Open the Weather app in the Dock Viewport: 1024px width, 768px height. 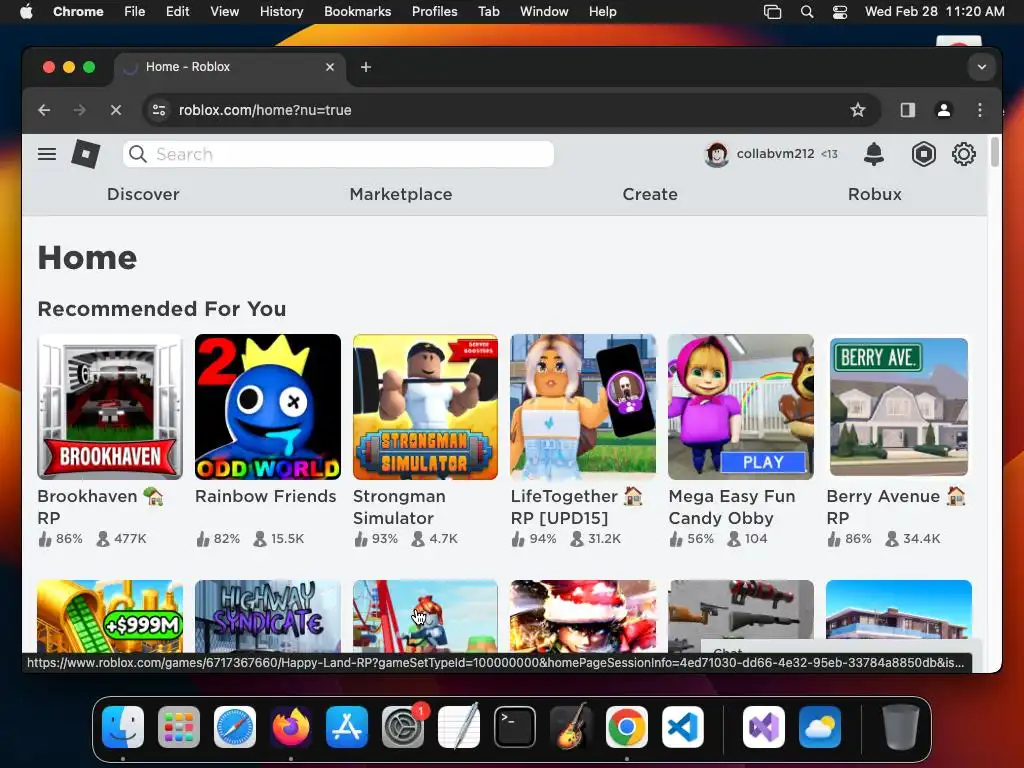tap(820, 727)
